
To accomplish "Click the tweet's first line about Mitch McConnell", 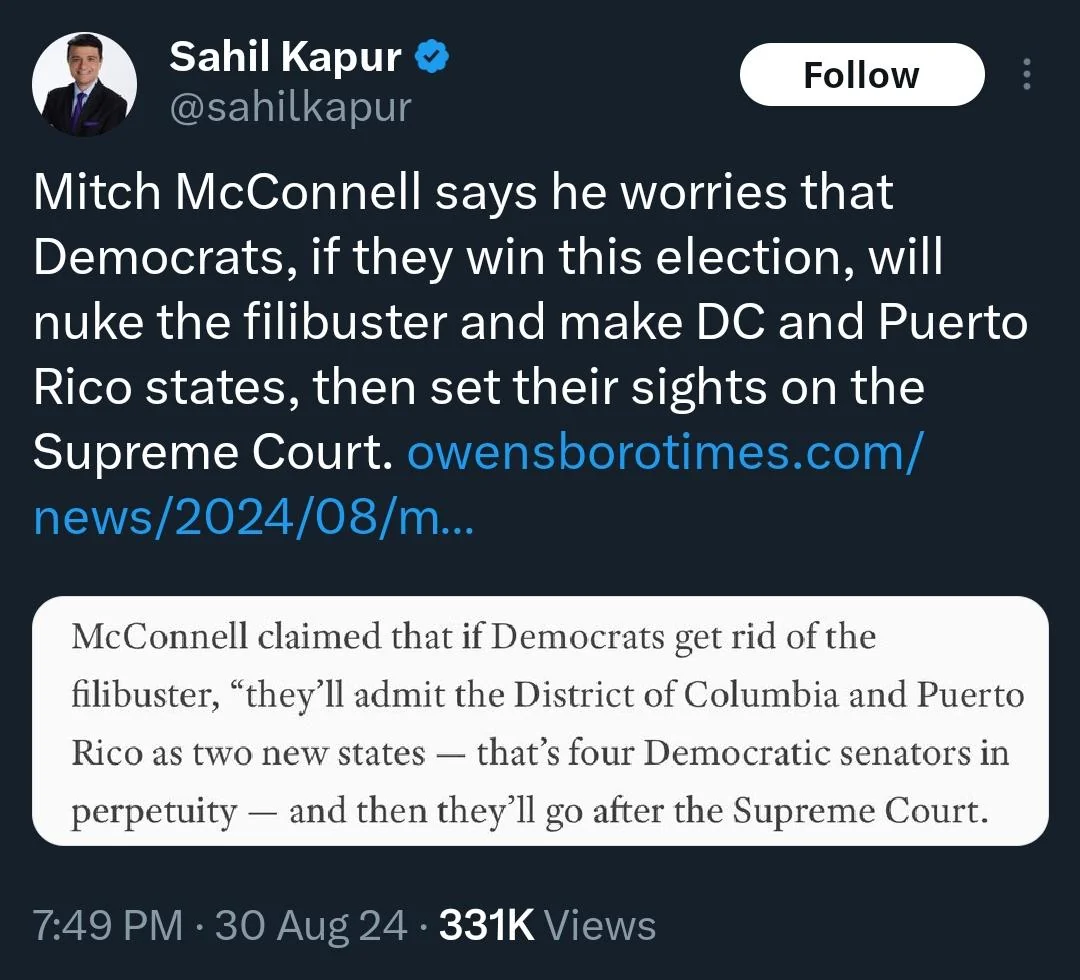I will (463, 193).
